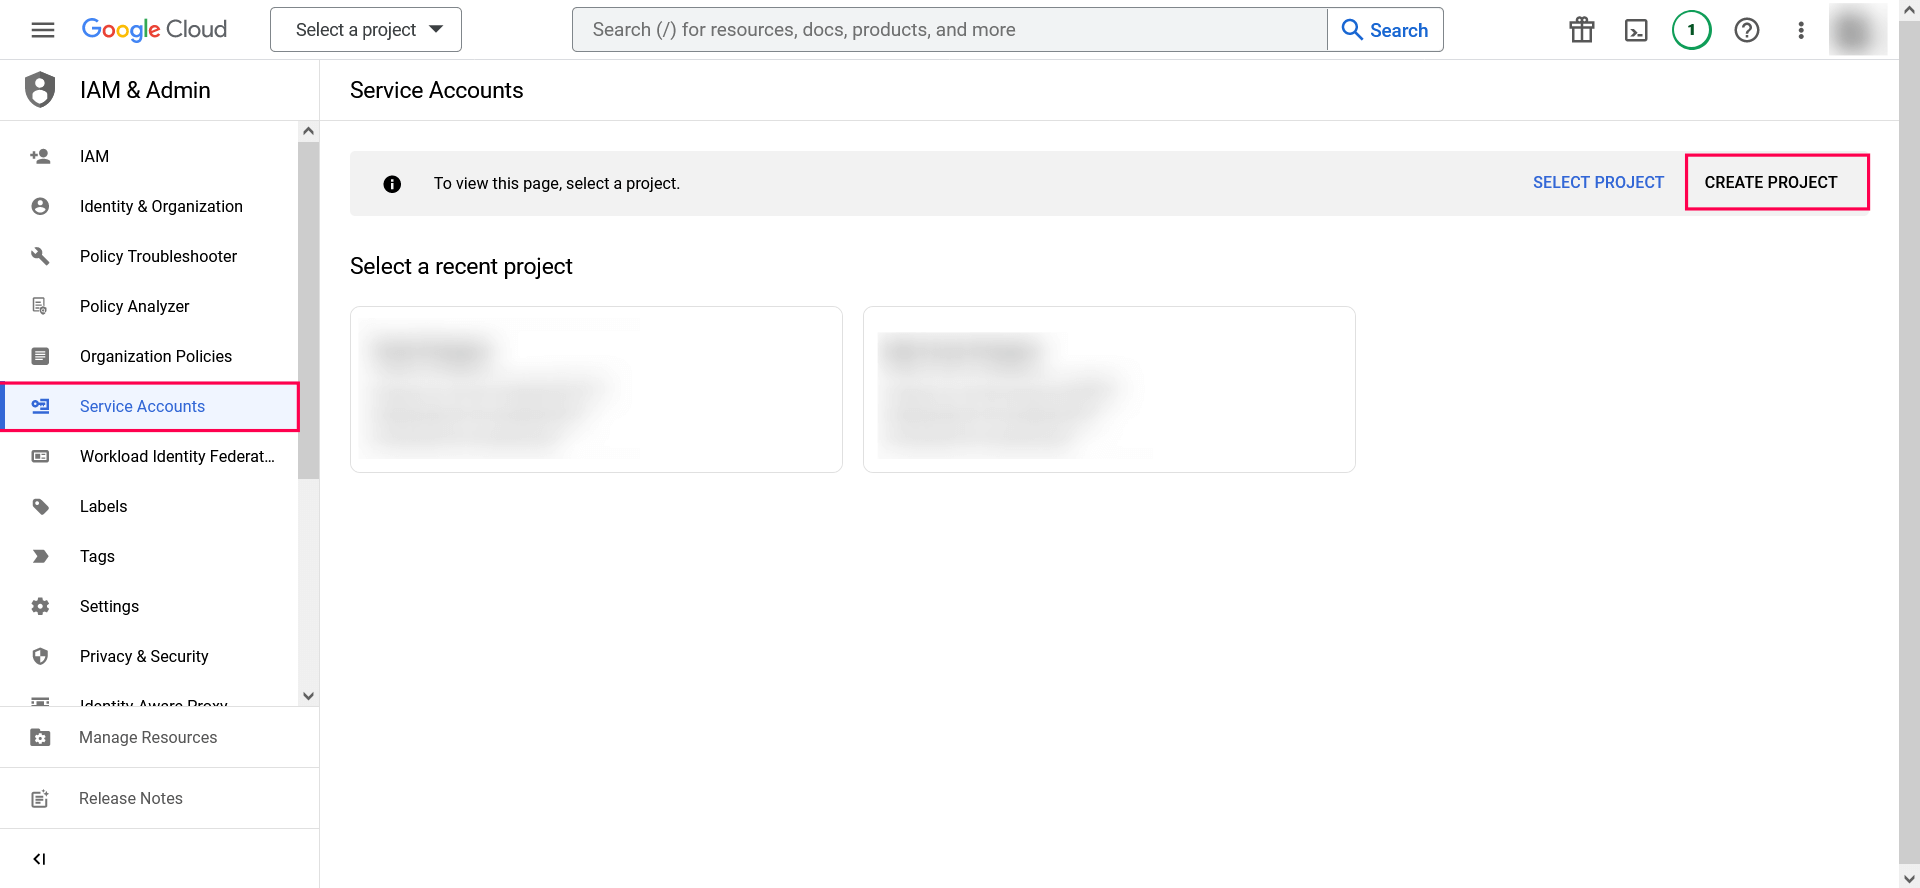Viewport: 1920px width, 888px height.
Task: Open the gift free trial icon
Action: coord(1582,30)
